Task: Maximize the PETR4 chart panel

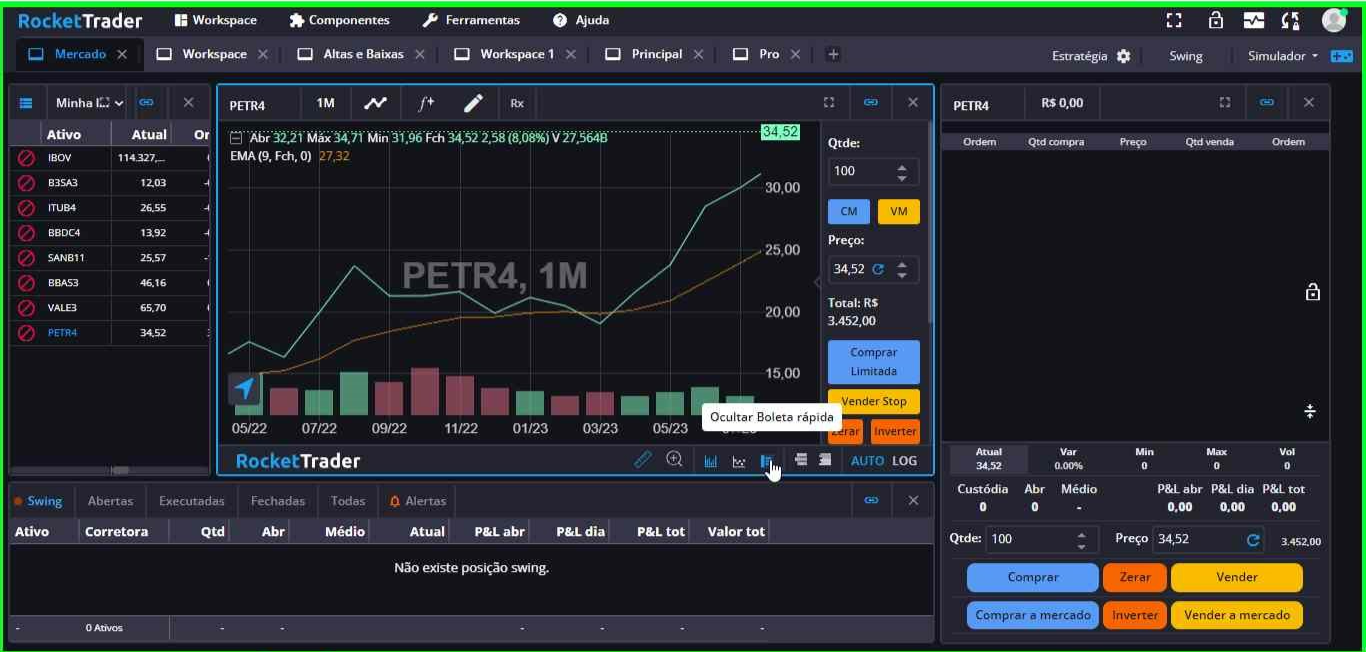Action: tap(829, 102)
